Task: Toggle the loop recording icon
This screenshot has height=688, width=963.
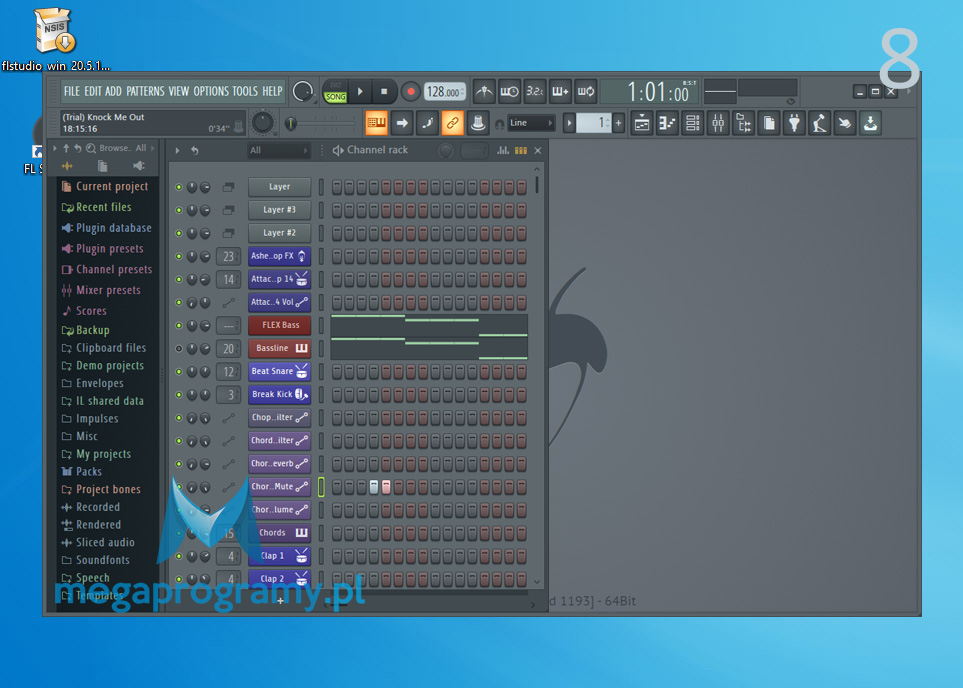Action: click(585, 92)
